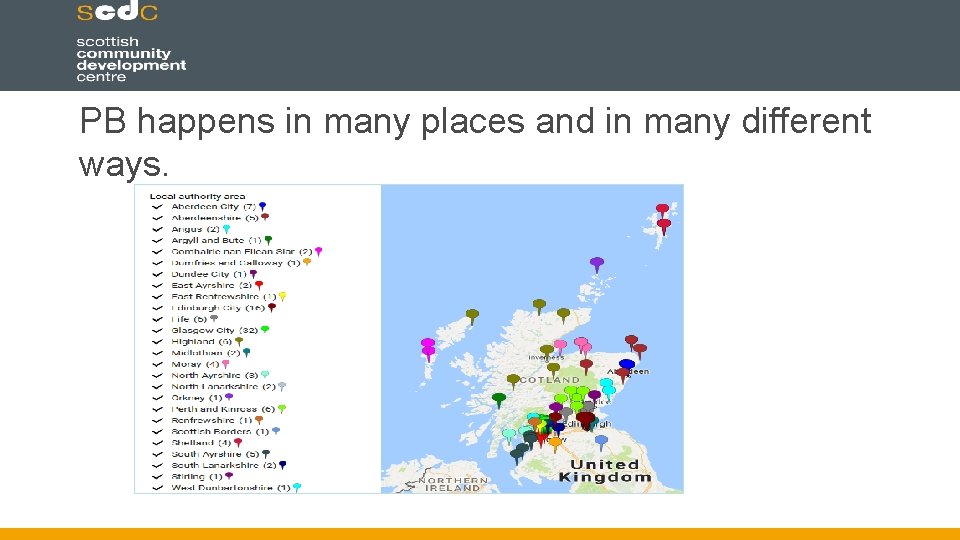Click the 'United Kingdom' map label
Image resolution: width=960 pixels, height=540 pixels.
tap(605, 471)
